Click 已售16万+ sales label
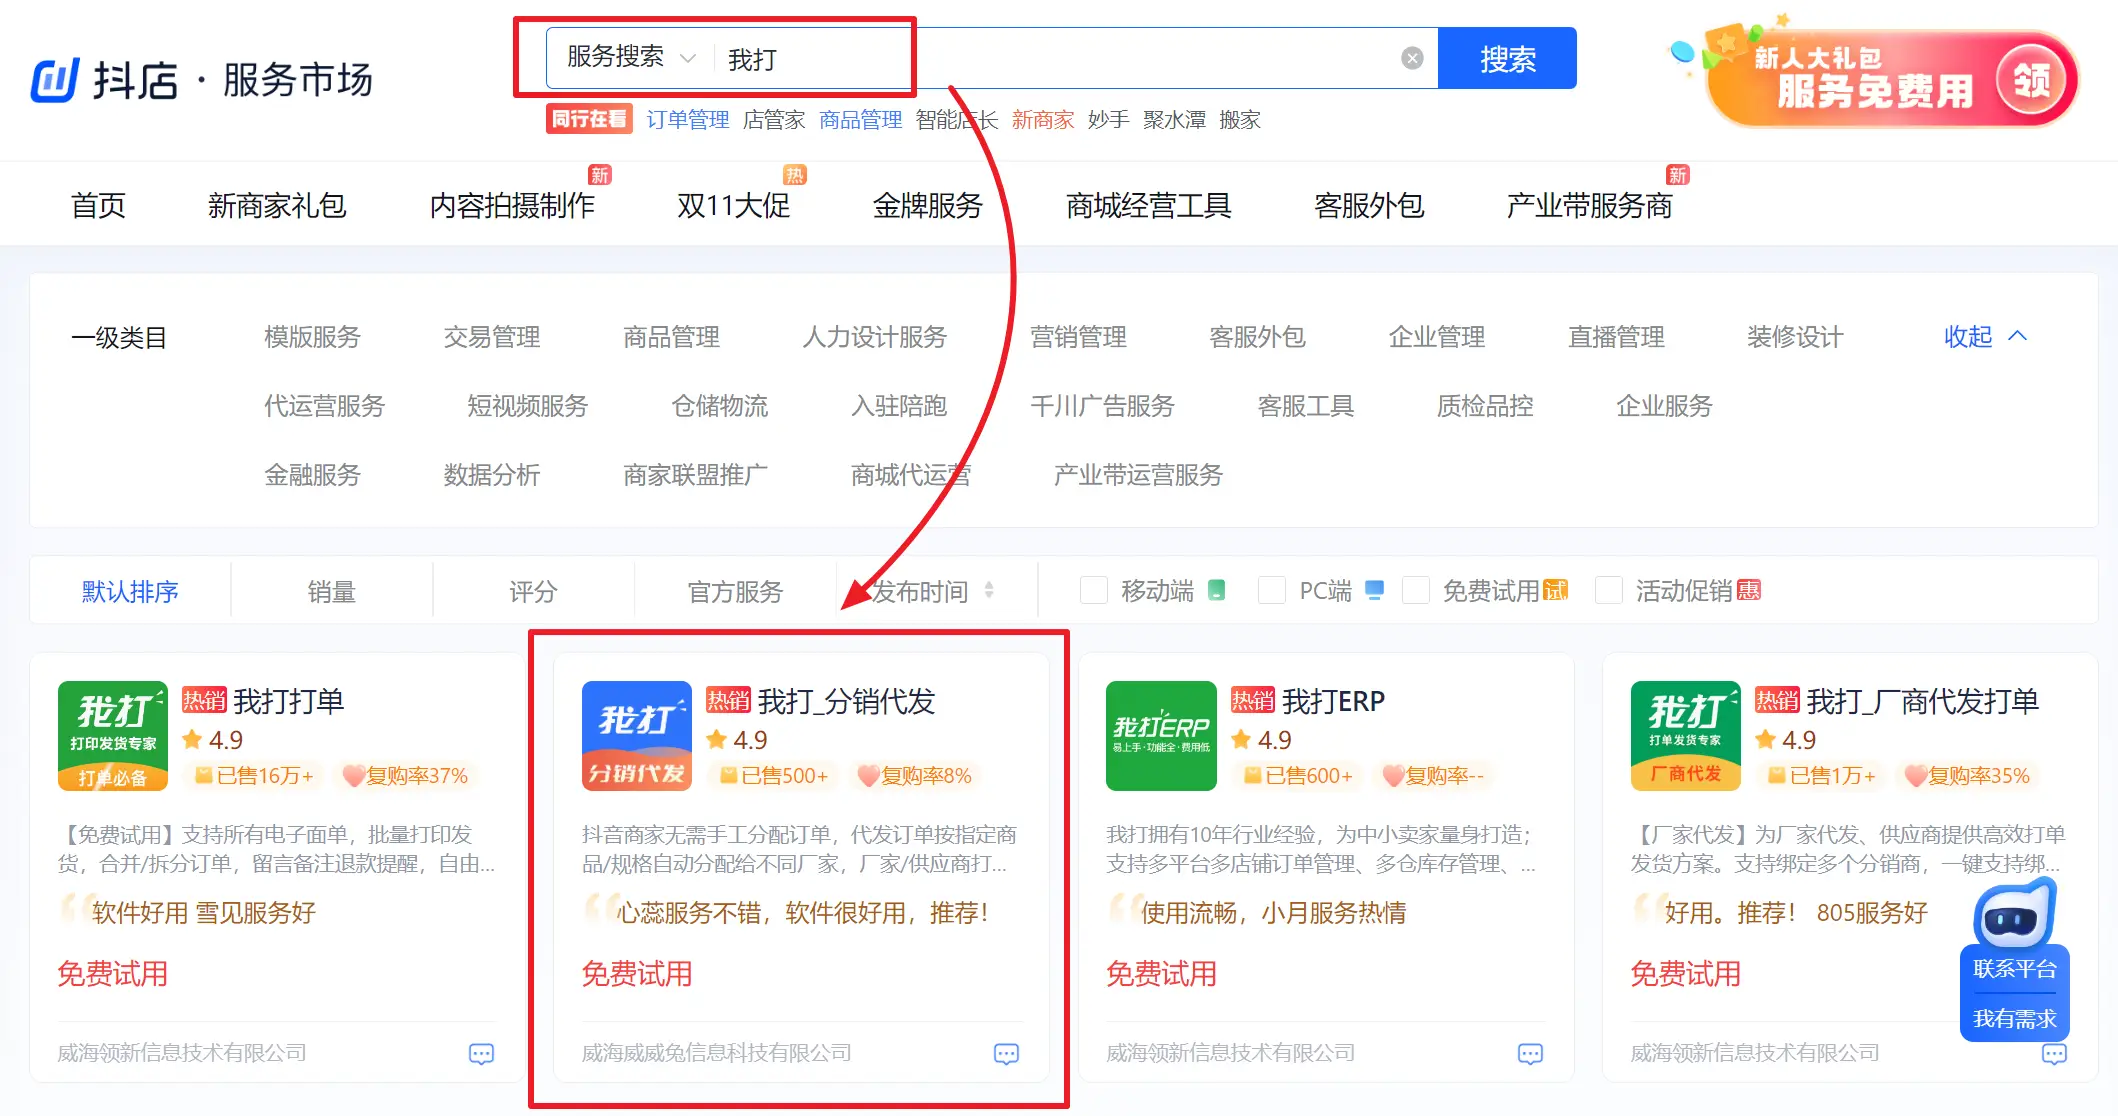 click(254, 775)
